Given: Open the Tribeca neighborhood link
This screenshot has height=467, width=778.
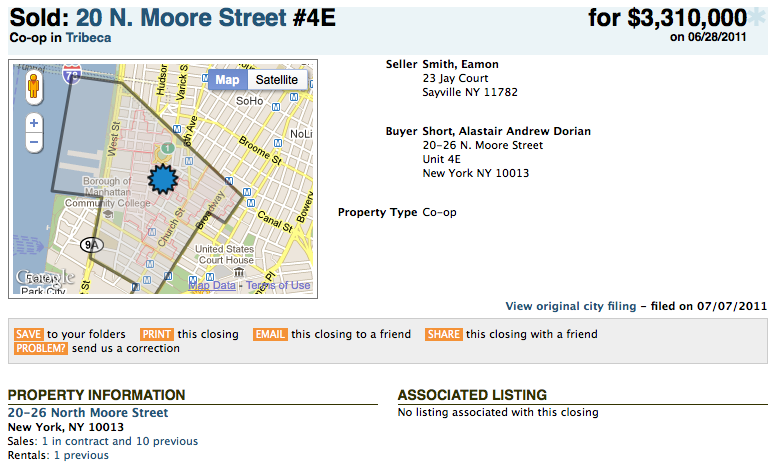Looking at the screenshot, I should coord(90,38).
